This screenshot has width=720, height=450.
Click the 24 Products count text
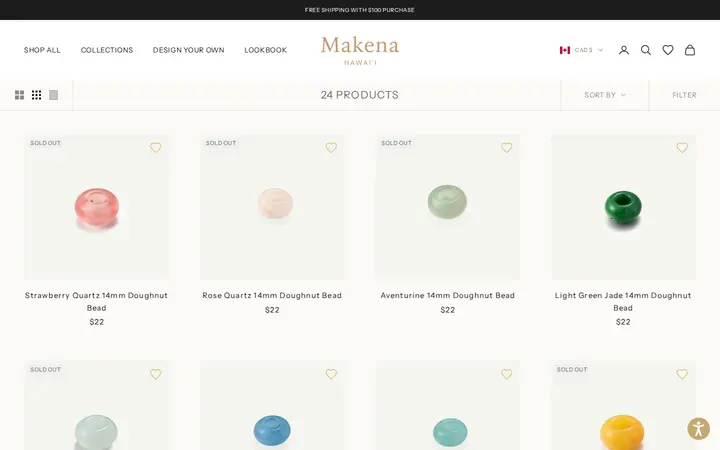[360, 95]
